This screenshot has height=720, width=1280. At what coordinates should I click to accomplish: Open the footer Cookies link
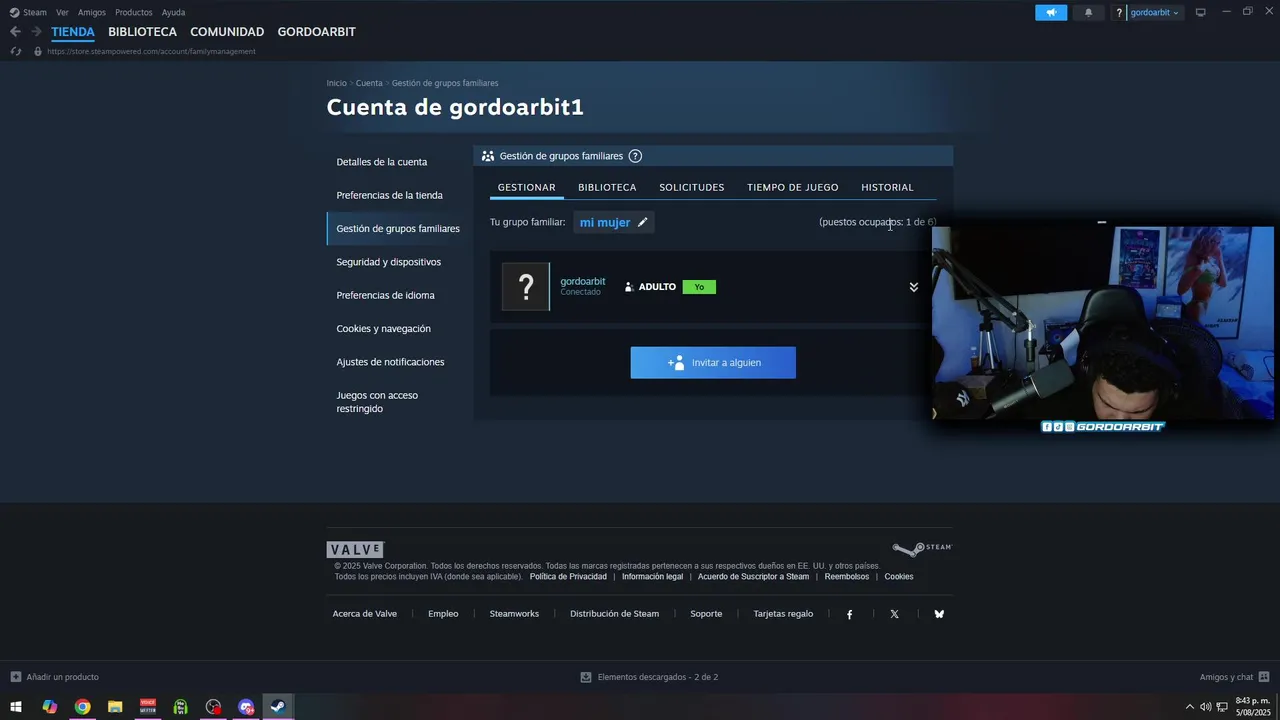[898, 577]
